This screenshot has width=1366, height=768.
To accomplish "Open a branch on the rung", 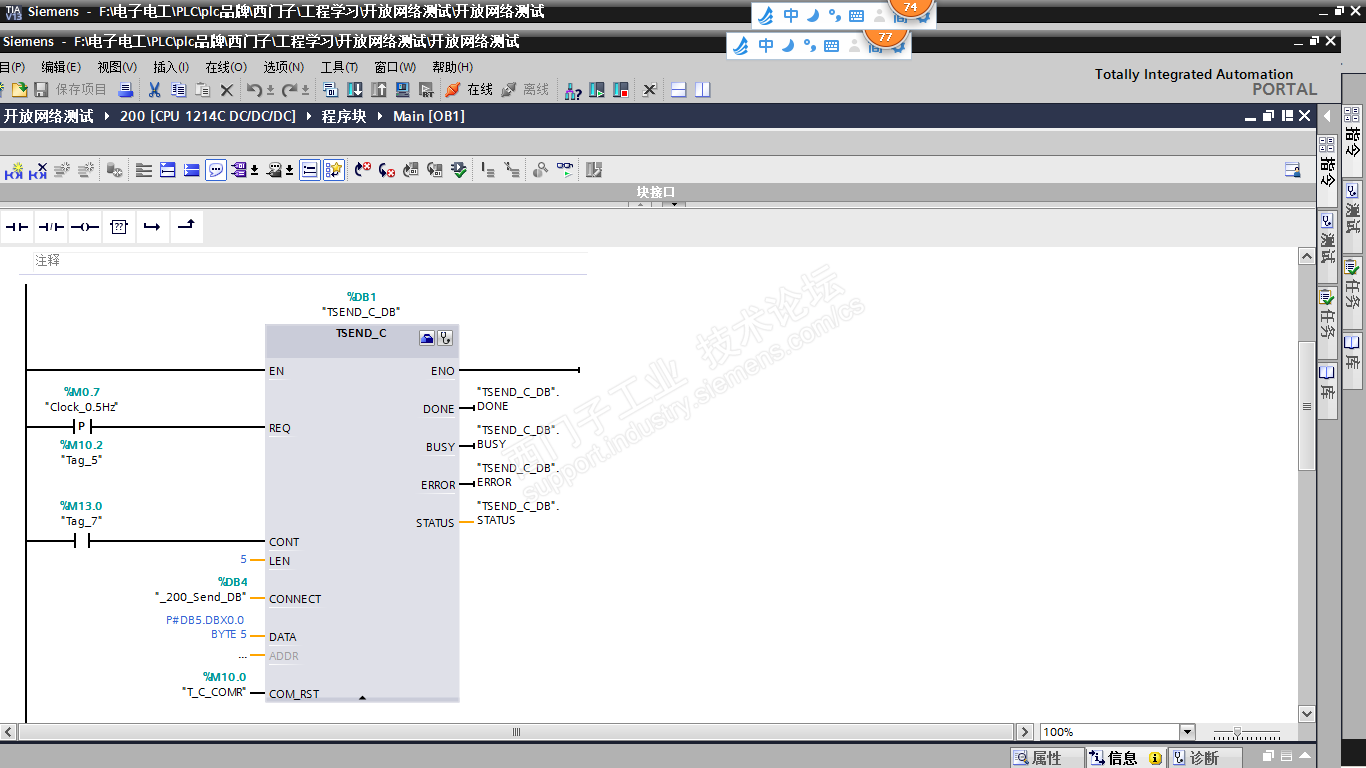I will pos(152,227).
